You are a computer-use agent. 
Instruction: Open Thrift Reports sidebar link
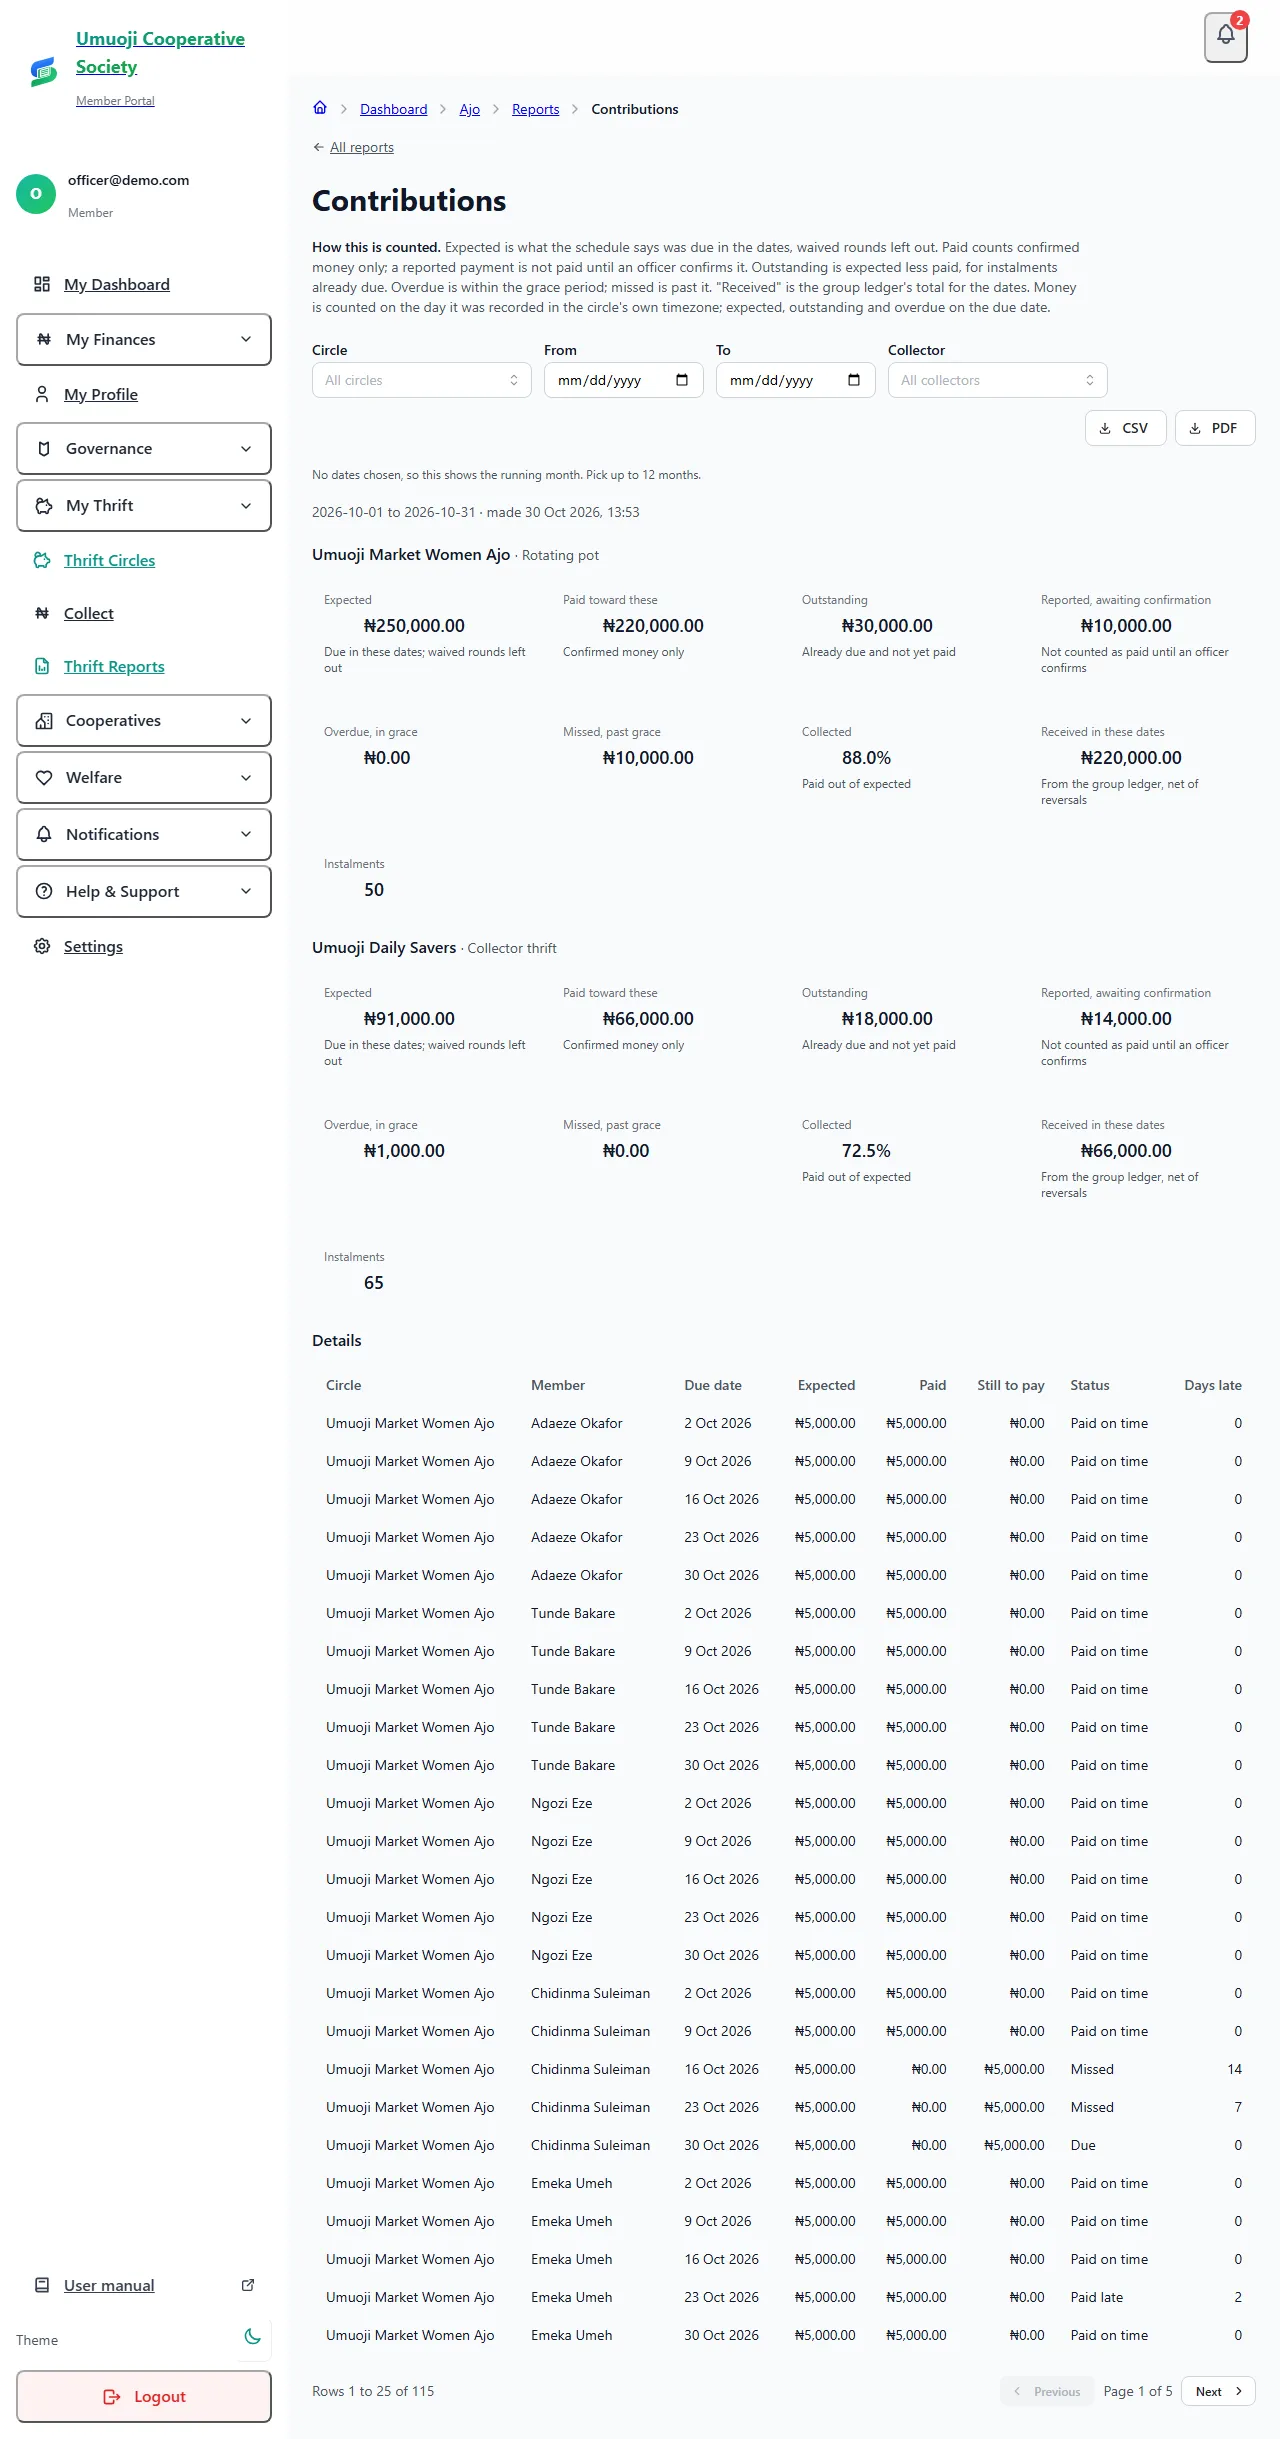pos(114,666)
